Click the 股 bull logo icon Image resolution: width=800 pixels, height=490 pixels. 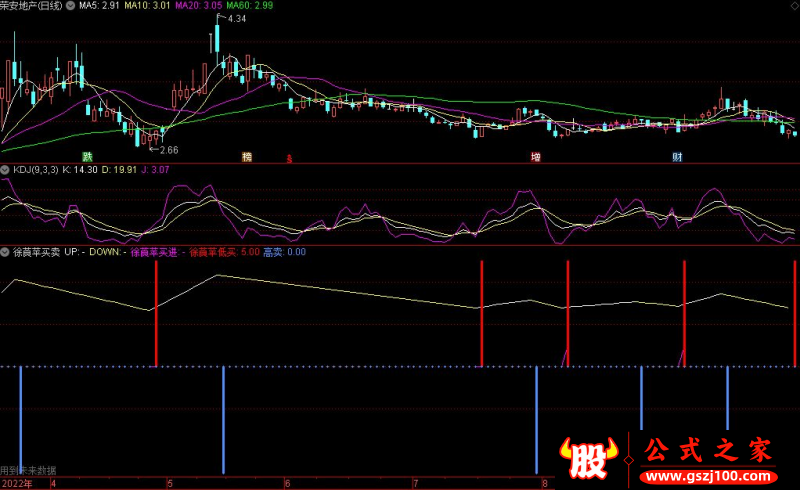[x=589, y=458]
